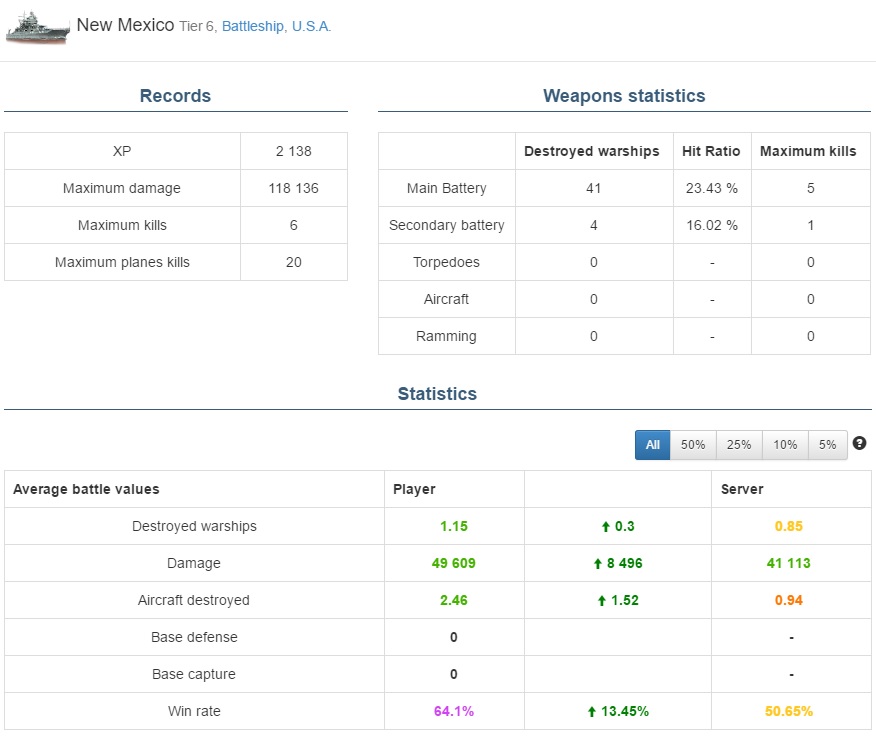The image size is (876, 739).
Task: Click the Win rate up arrow icon
Action: [592, 712]
